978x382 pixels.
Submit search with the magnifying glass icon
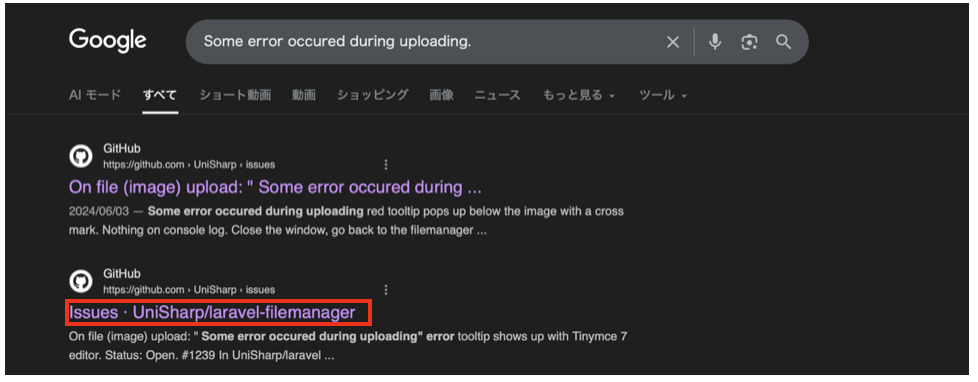783,42
